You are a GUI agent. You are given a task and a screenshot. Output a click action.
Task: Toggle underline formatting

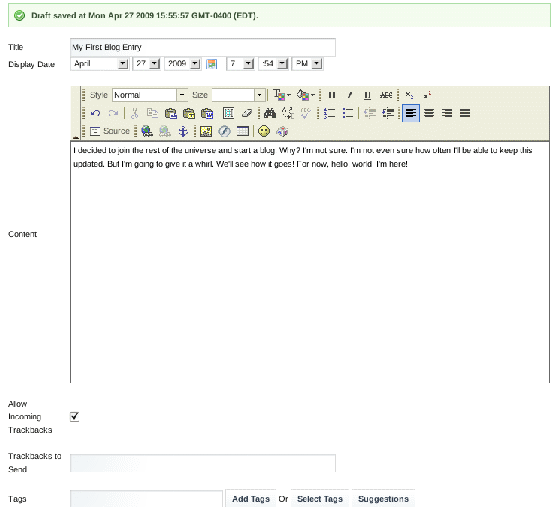(367, 95)
